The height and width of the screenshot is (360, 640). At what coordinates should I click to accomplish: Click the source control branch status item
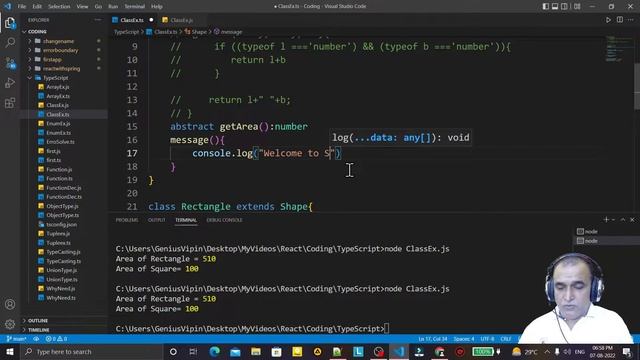pos(17,339)
